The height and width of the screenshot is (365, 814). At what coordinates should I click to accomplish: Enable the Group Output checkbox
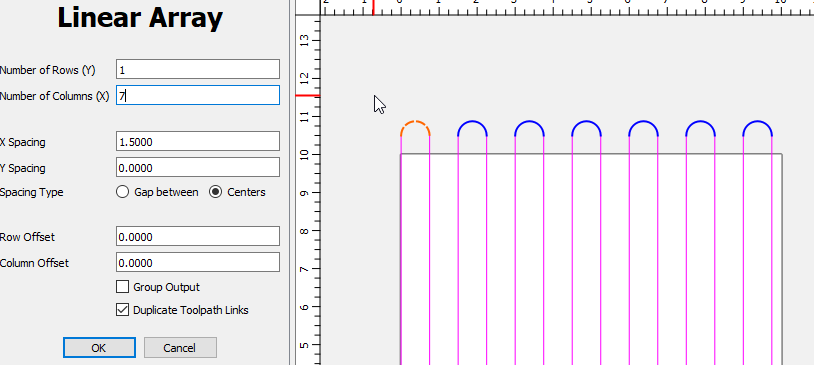click(x=123, y=287)
